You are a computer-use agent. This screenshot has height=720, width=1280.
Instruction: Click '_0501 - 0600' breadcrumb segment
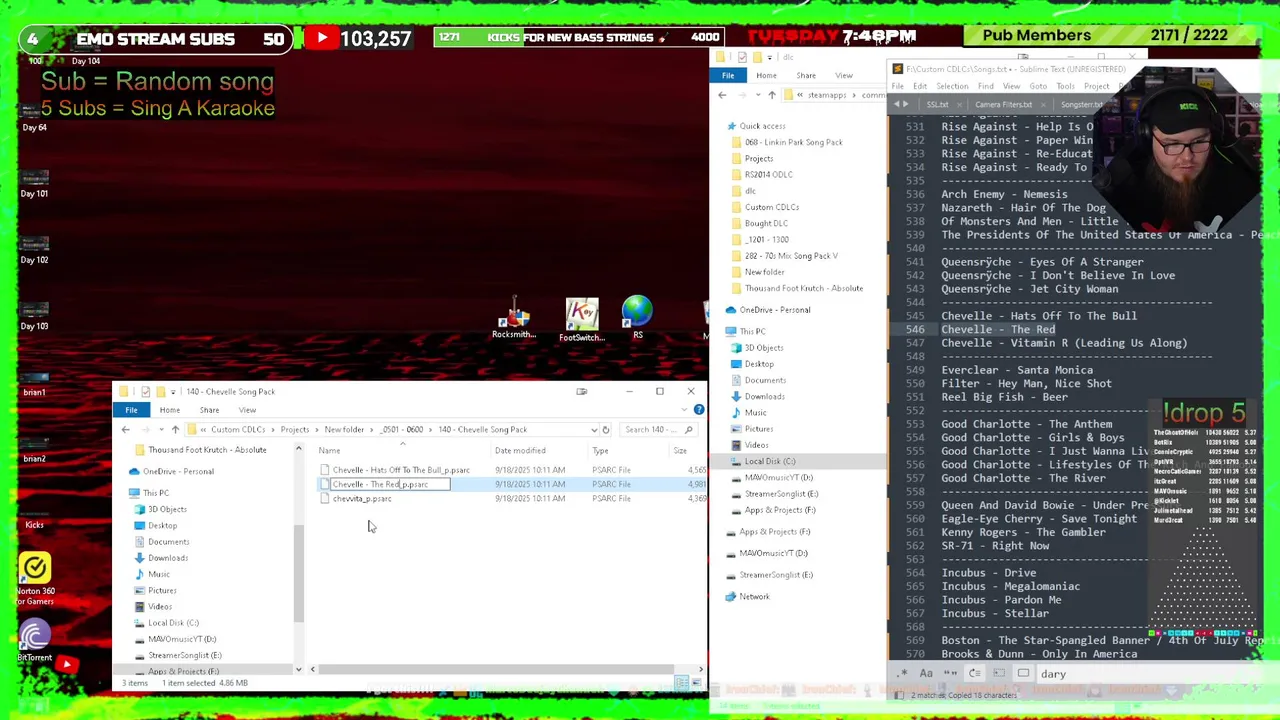(401, 430)
